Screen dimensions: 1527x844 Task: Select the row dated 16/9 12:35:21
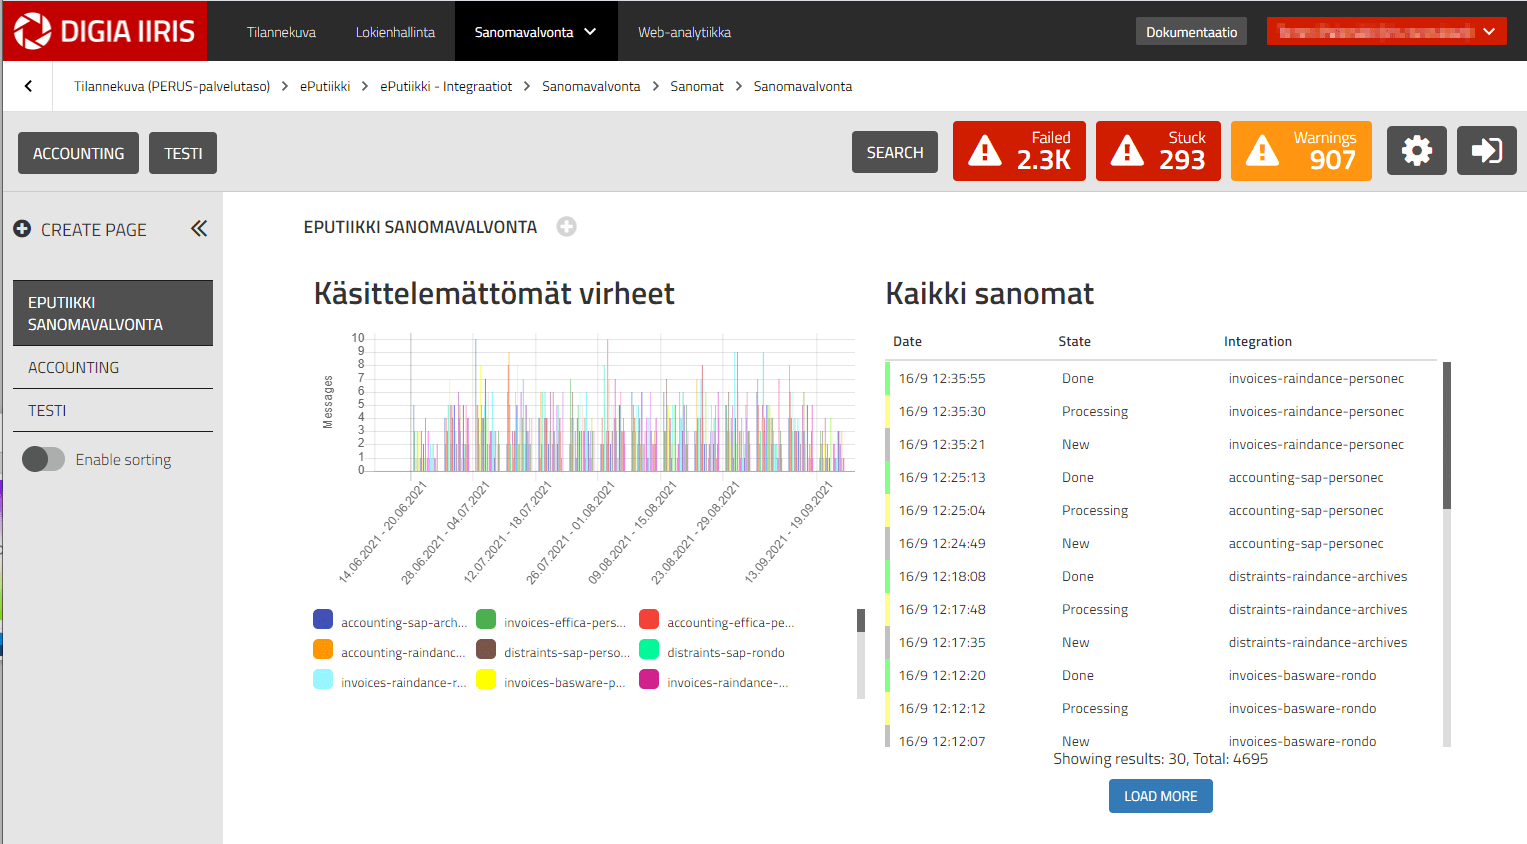coord(1162,444)
